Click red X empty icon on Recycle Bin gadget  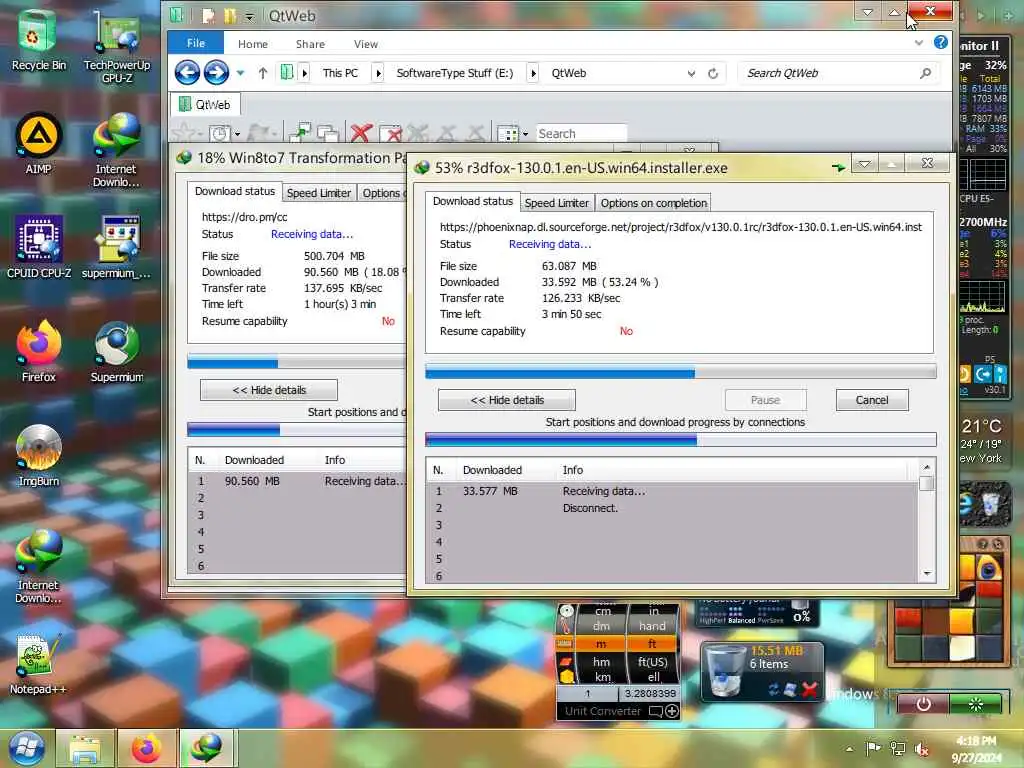click(810, 689)
